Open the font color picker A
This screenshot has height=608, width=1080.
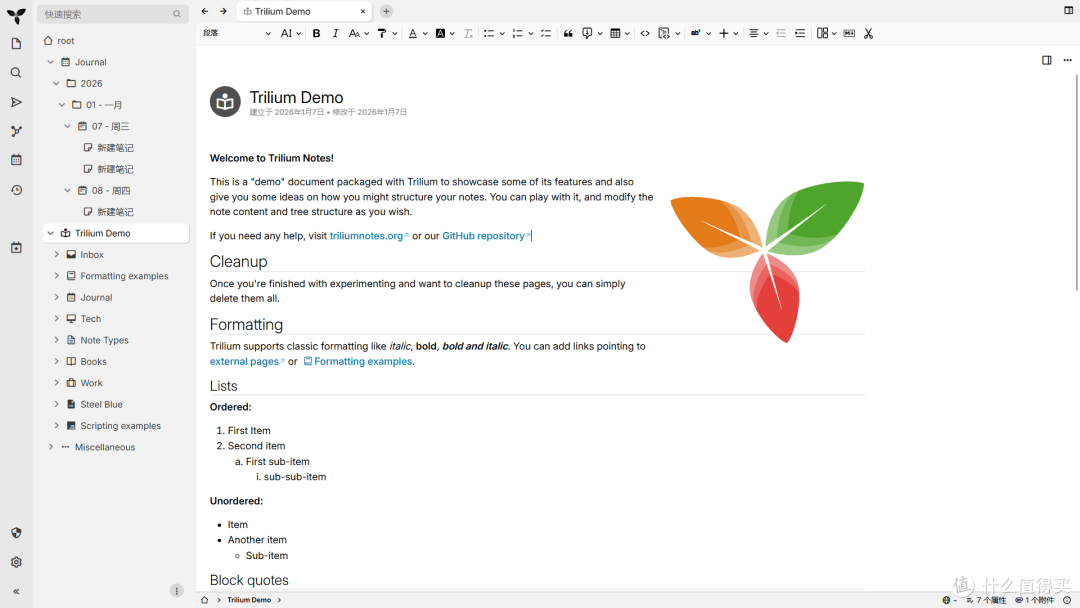click(413, 33)
